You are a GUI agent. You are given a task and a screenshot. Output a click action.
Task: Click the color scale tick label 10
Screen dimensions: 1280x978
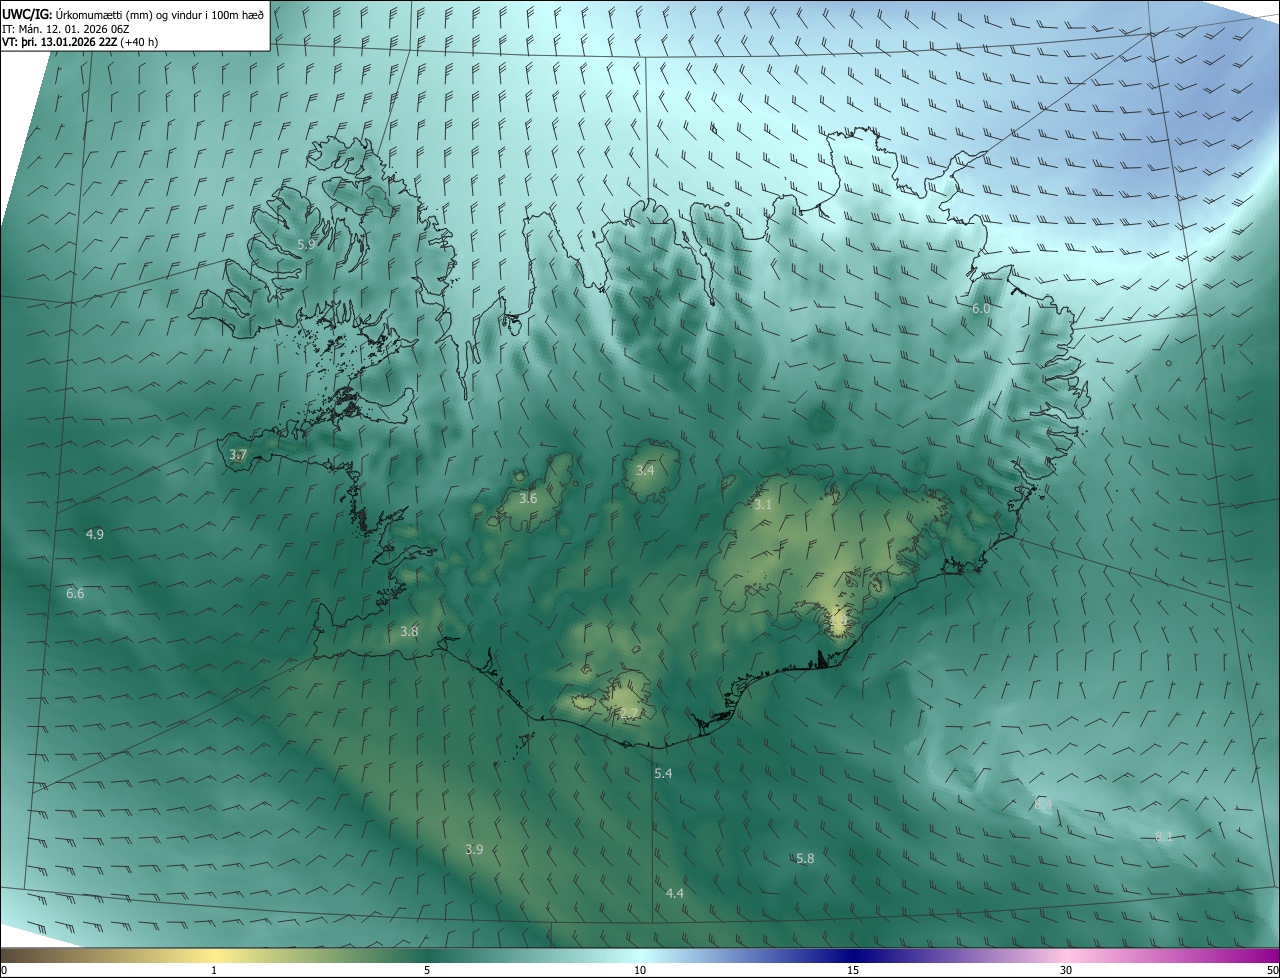640,970
